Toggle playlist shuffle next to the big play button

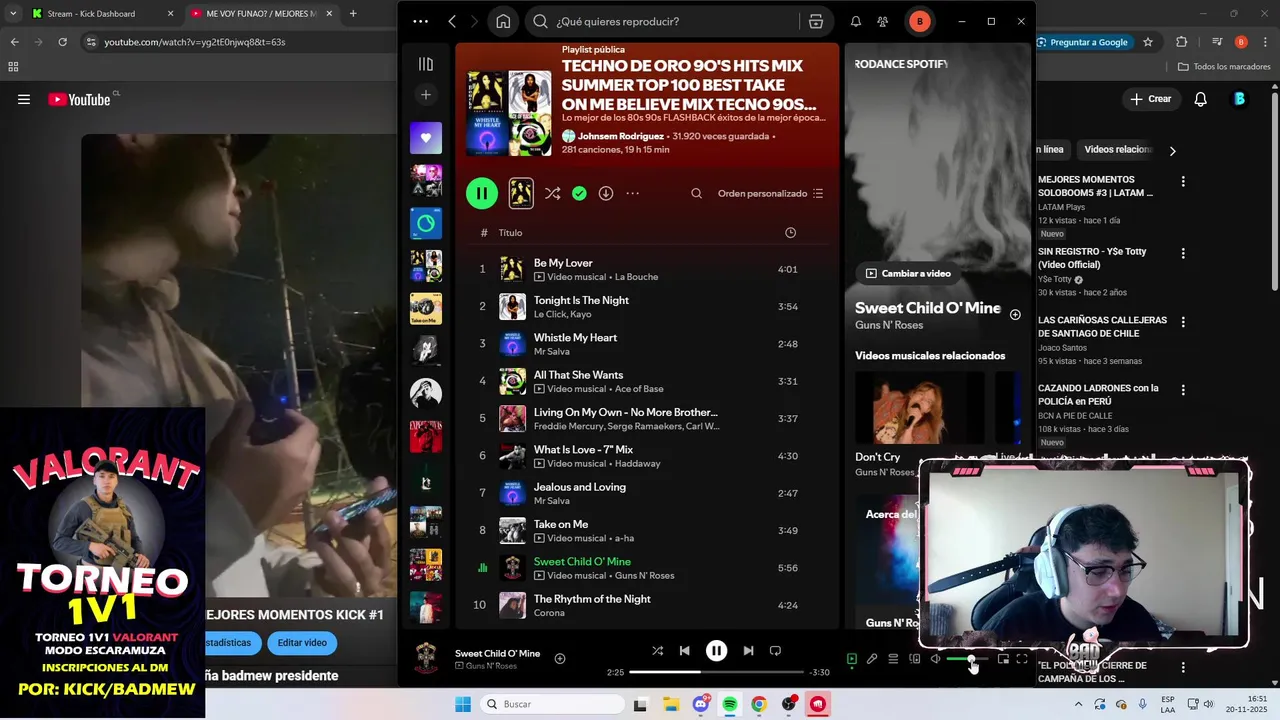click(552, 193)
